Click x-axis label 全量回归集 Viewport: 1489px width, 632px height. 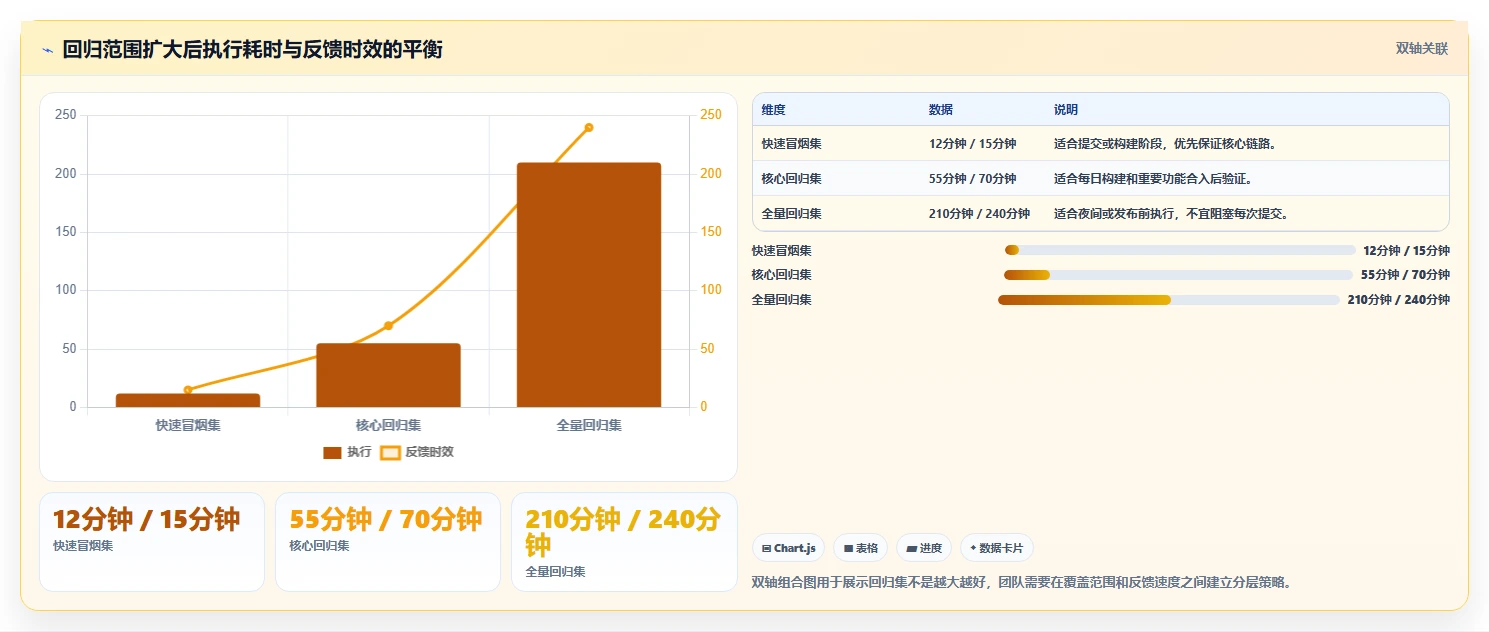(x=589, y=426)
